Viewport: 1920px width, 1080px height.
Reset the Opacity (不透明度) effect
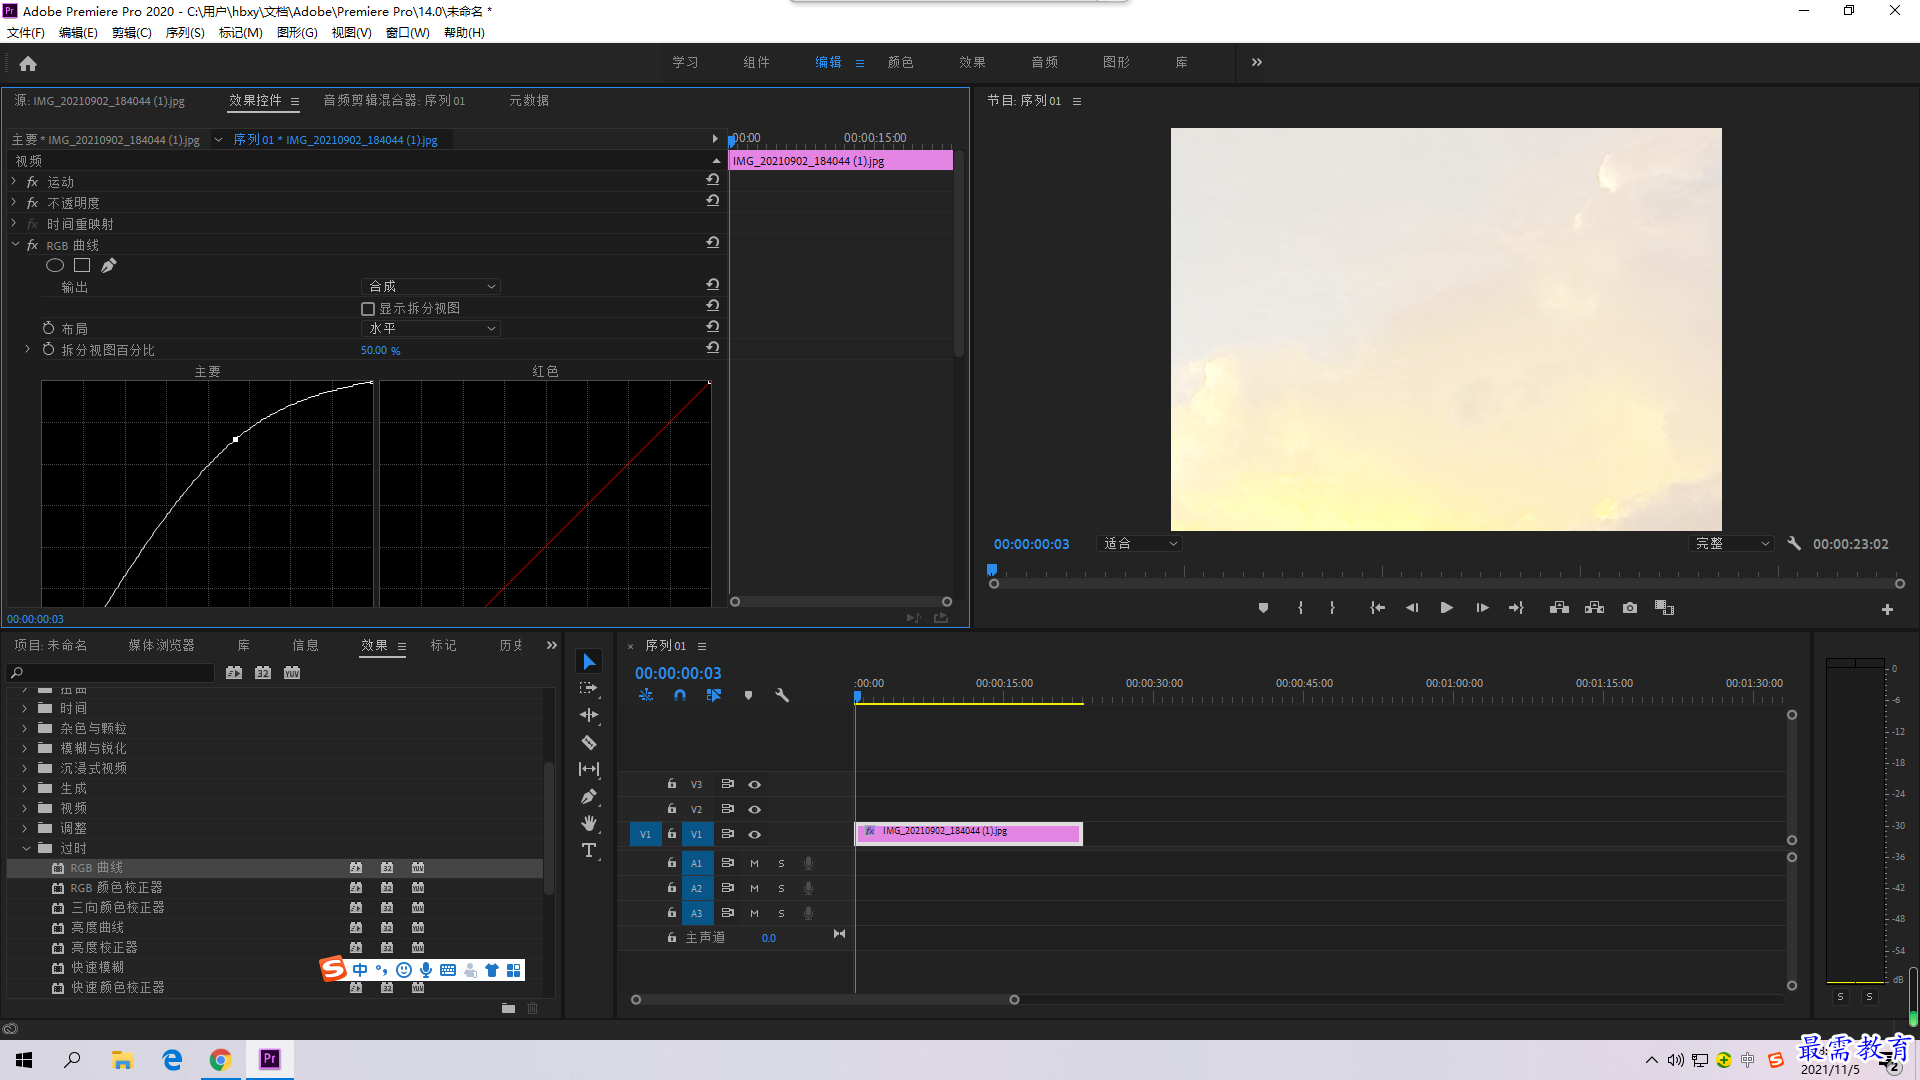(x=712, y=201)
